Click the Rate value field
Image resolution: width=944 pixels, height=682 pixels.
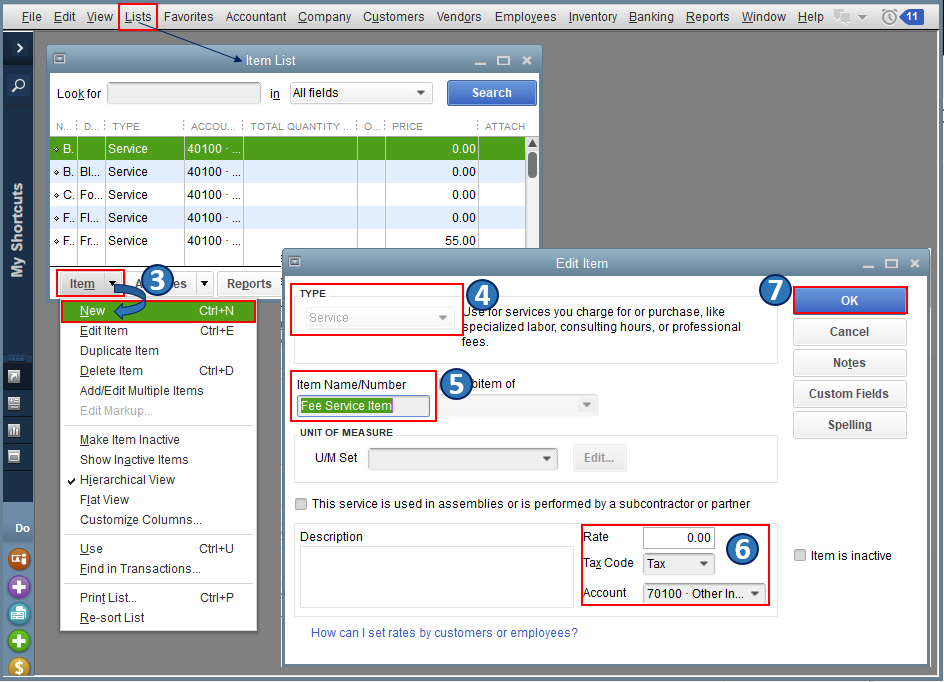coord(678,538)
